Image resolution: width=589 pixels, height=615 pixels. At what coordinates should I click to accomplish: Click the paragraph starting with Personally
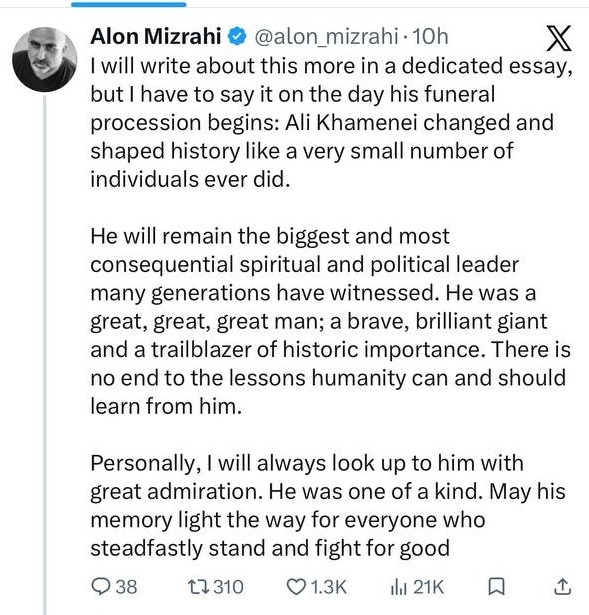tap(328, 505)
